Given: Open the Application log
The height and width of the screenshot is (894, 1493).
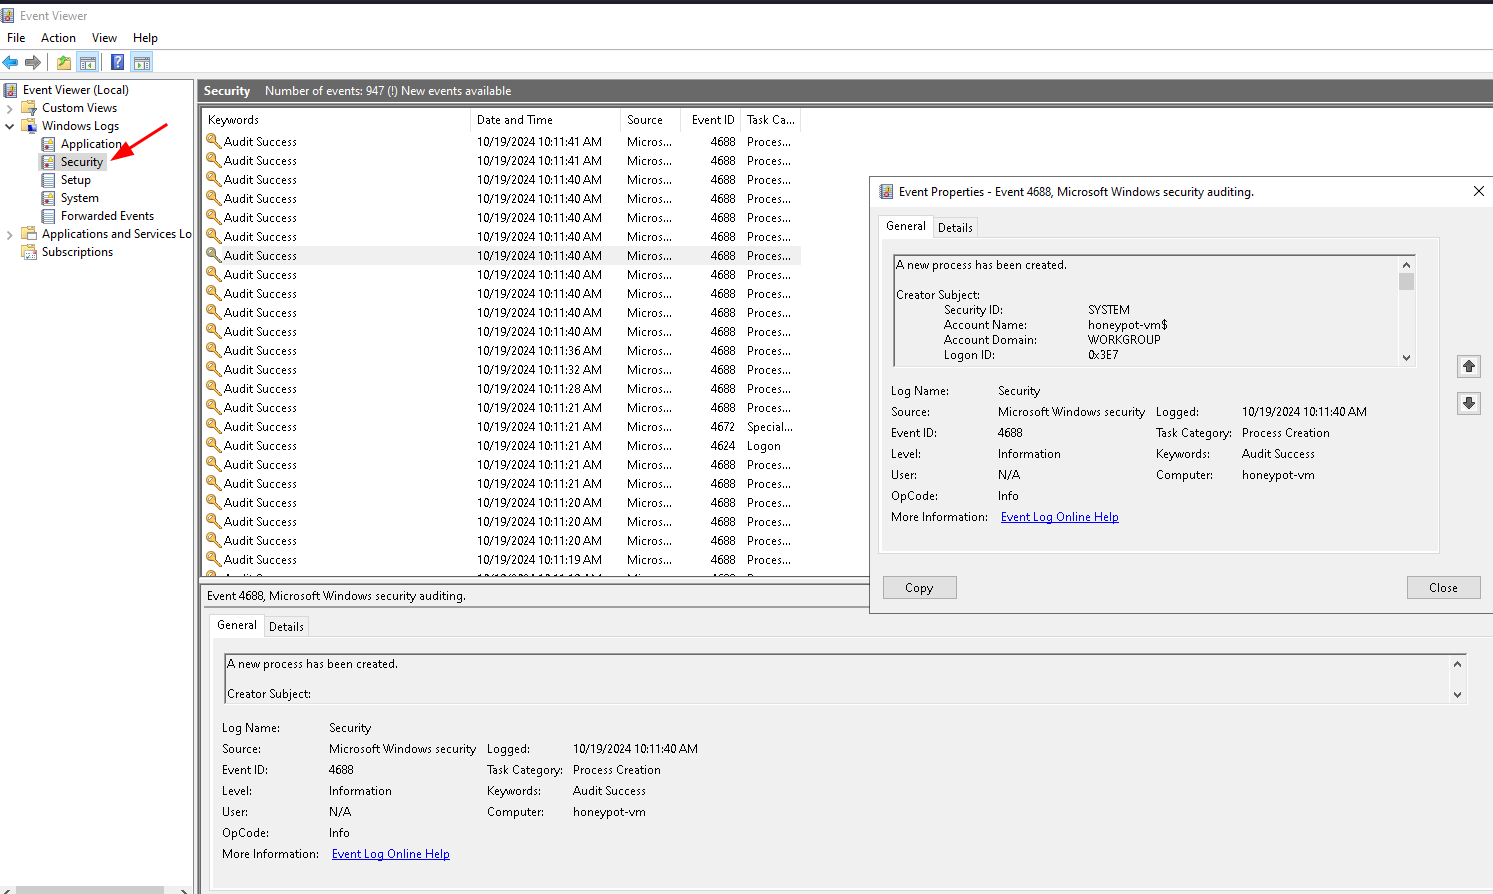Looking at the screenshot, I should tap(91, 144).
